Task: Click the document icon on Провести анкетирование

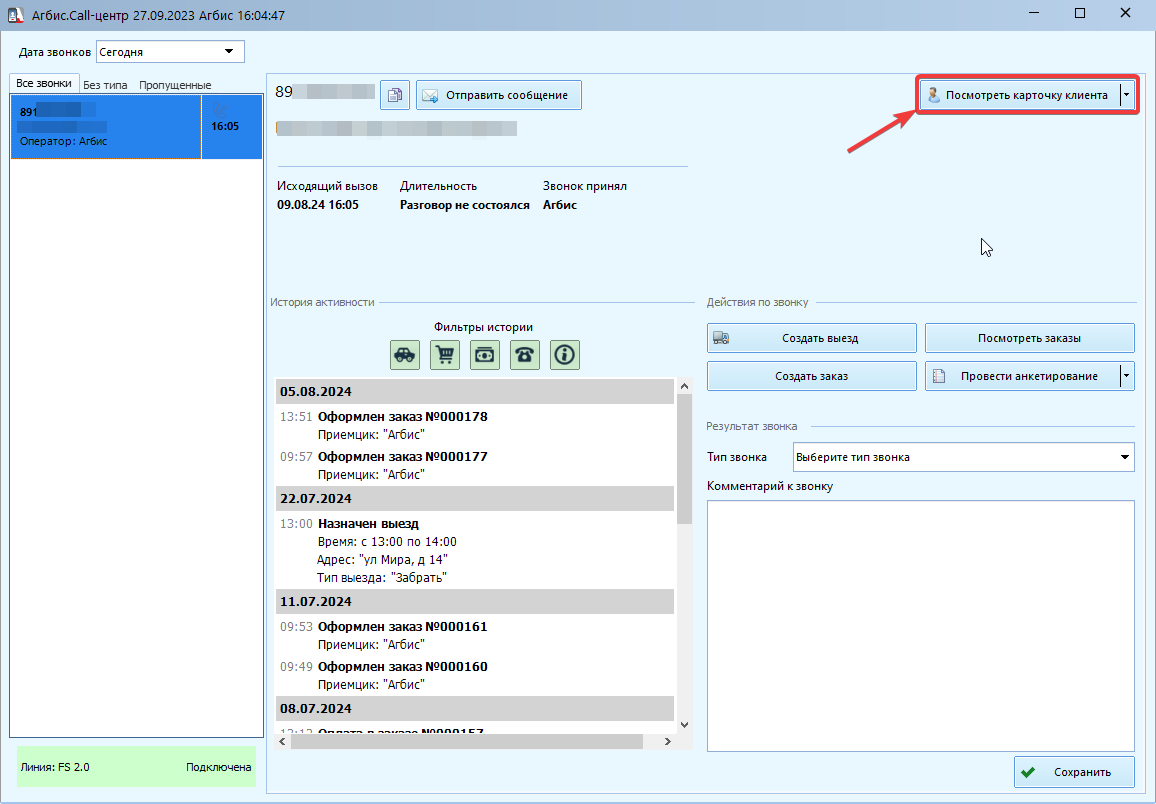Action: (x=939, y=376)
